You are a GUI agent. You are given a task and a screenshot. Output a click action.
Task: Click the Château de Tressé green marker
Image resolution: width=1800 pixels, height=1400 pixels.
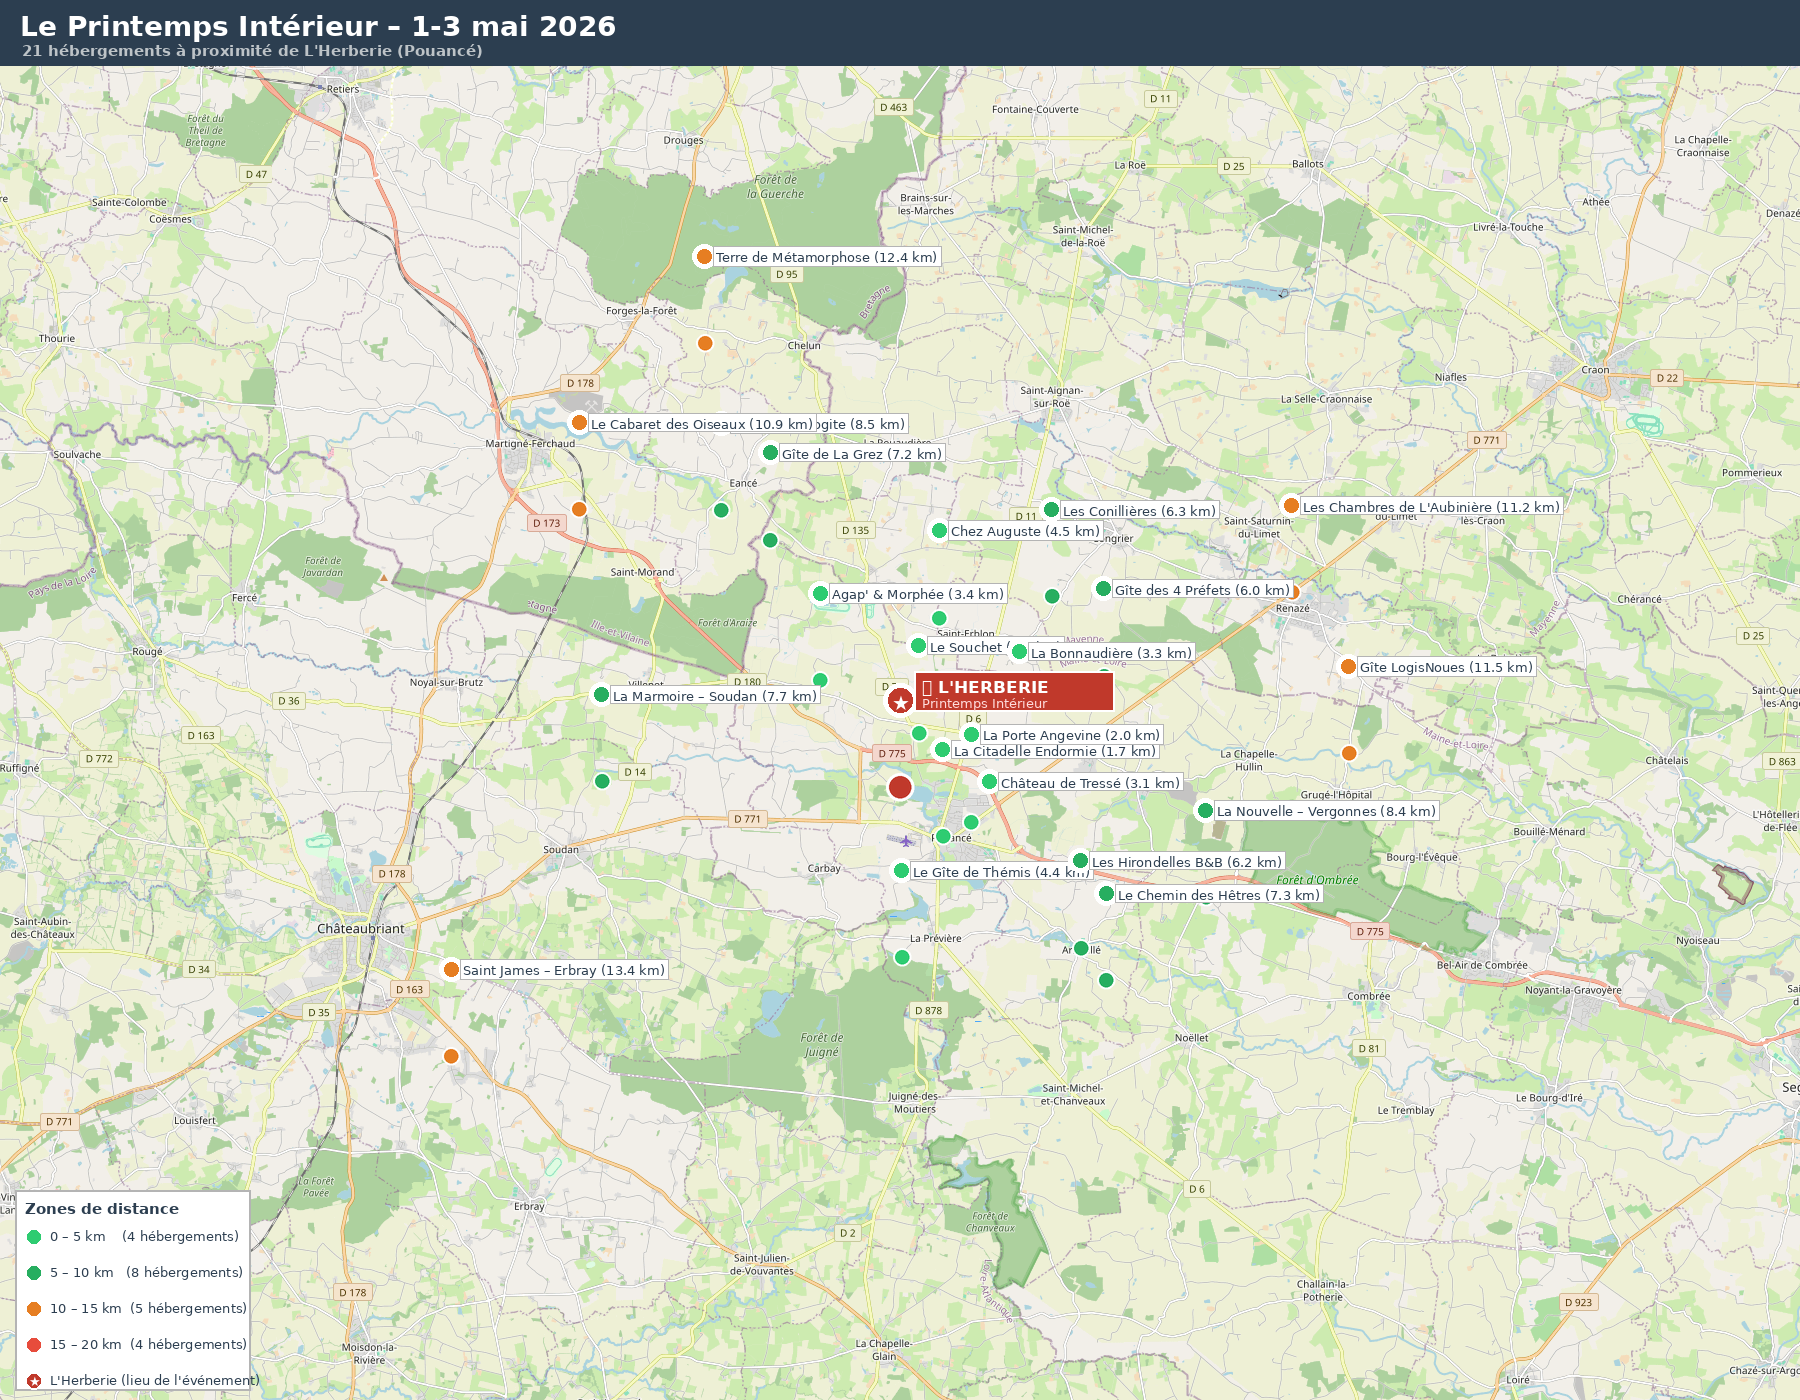pyautogui.click(x=989, y=782)
